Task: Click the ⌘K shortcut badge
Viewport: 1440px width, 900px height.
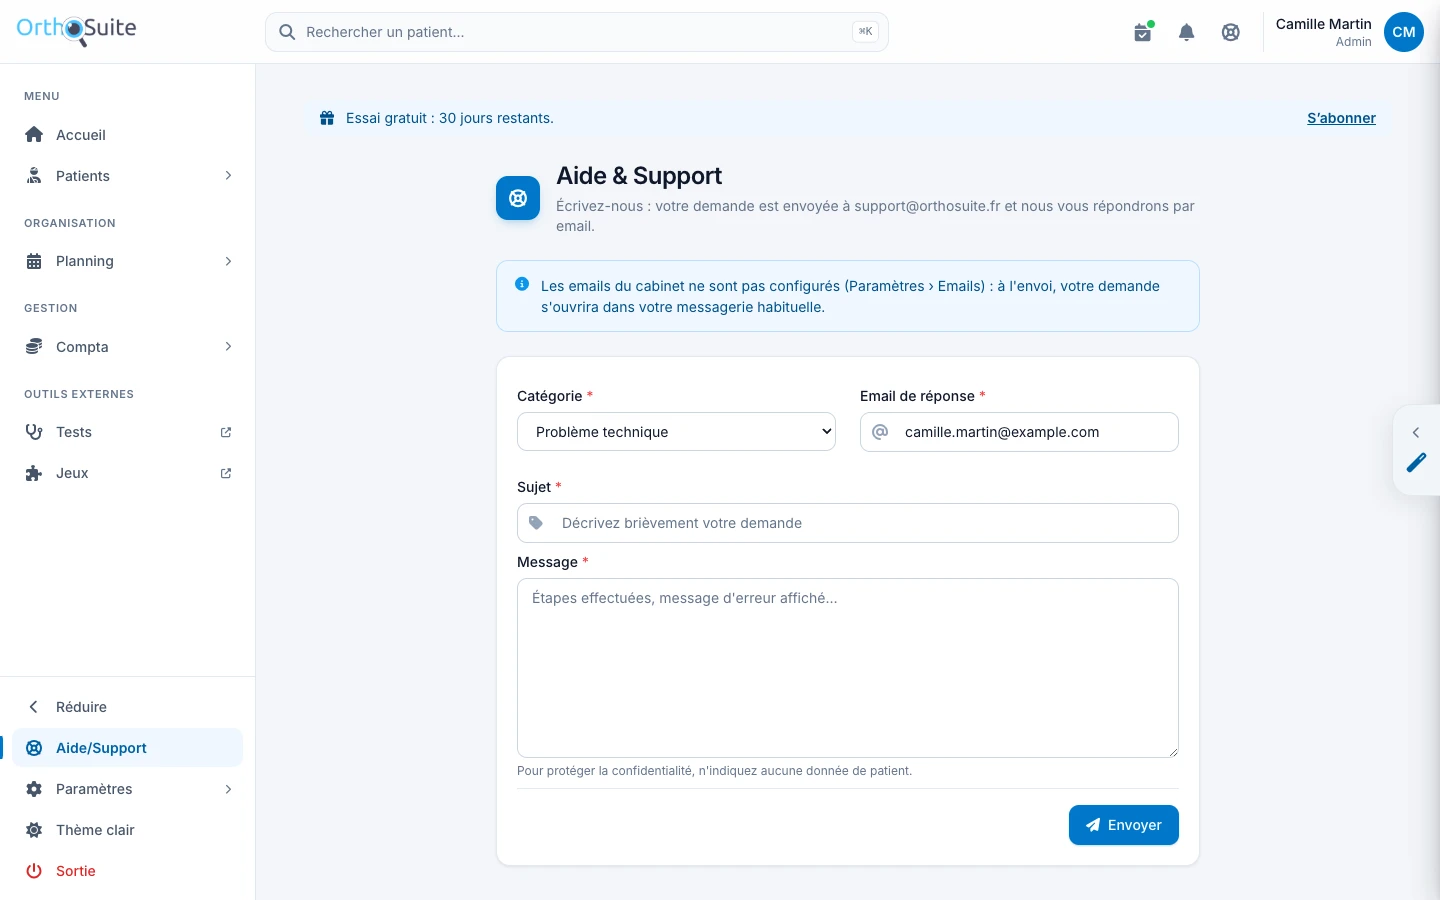Action: pos(865,32)
